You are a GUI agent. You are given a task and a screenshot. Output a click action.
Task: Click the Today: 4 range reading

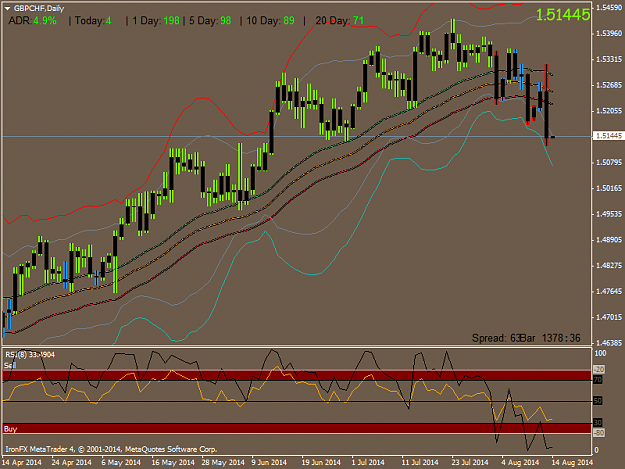(x=93, y=21)
